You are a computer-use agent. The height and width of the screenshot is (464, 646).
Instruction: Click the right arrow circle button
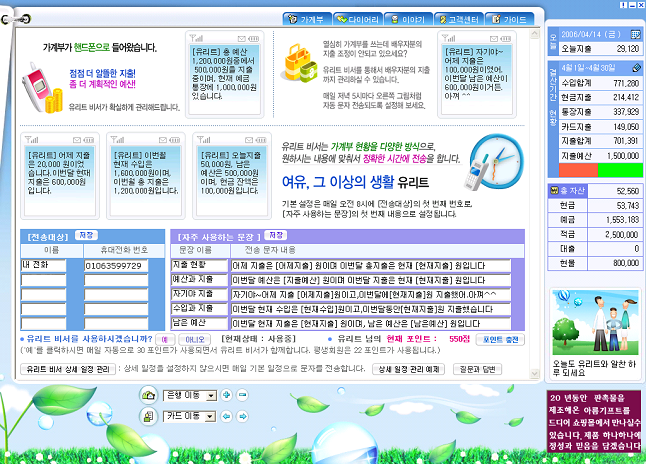coord(243,416)
